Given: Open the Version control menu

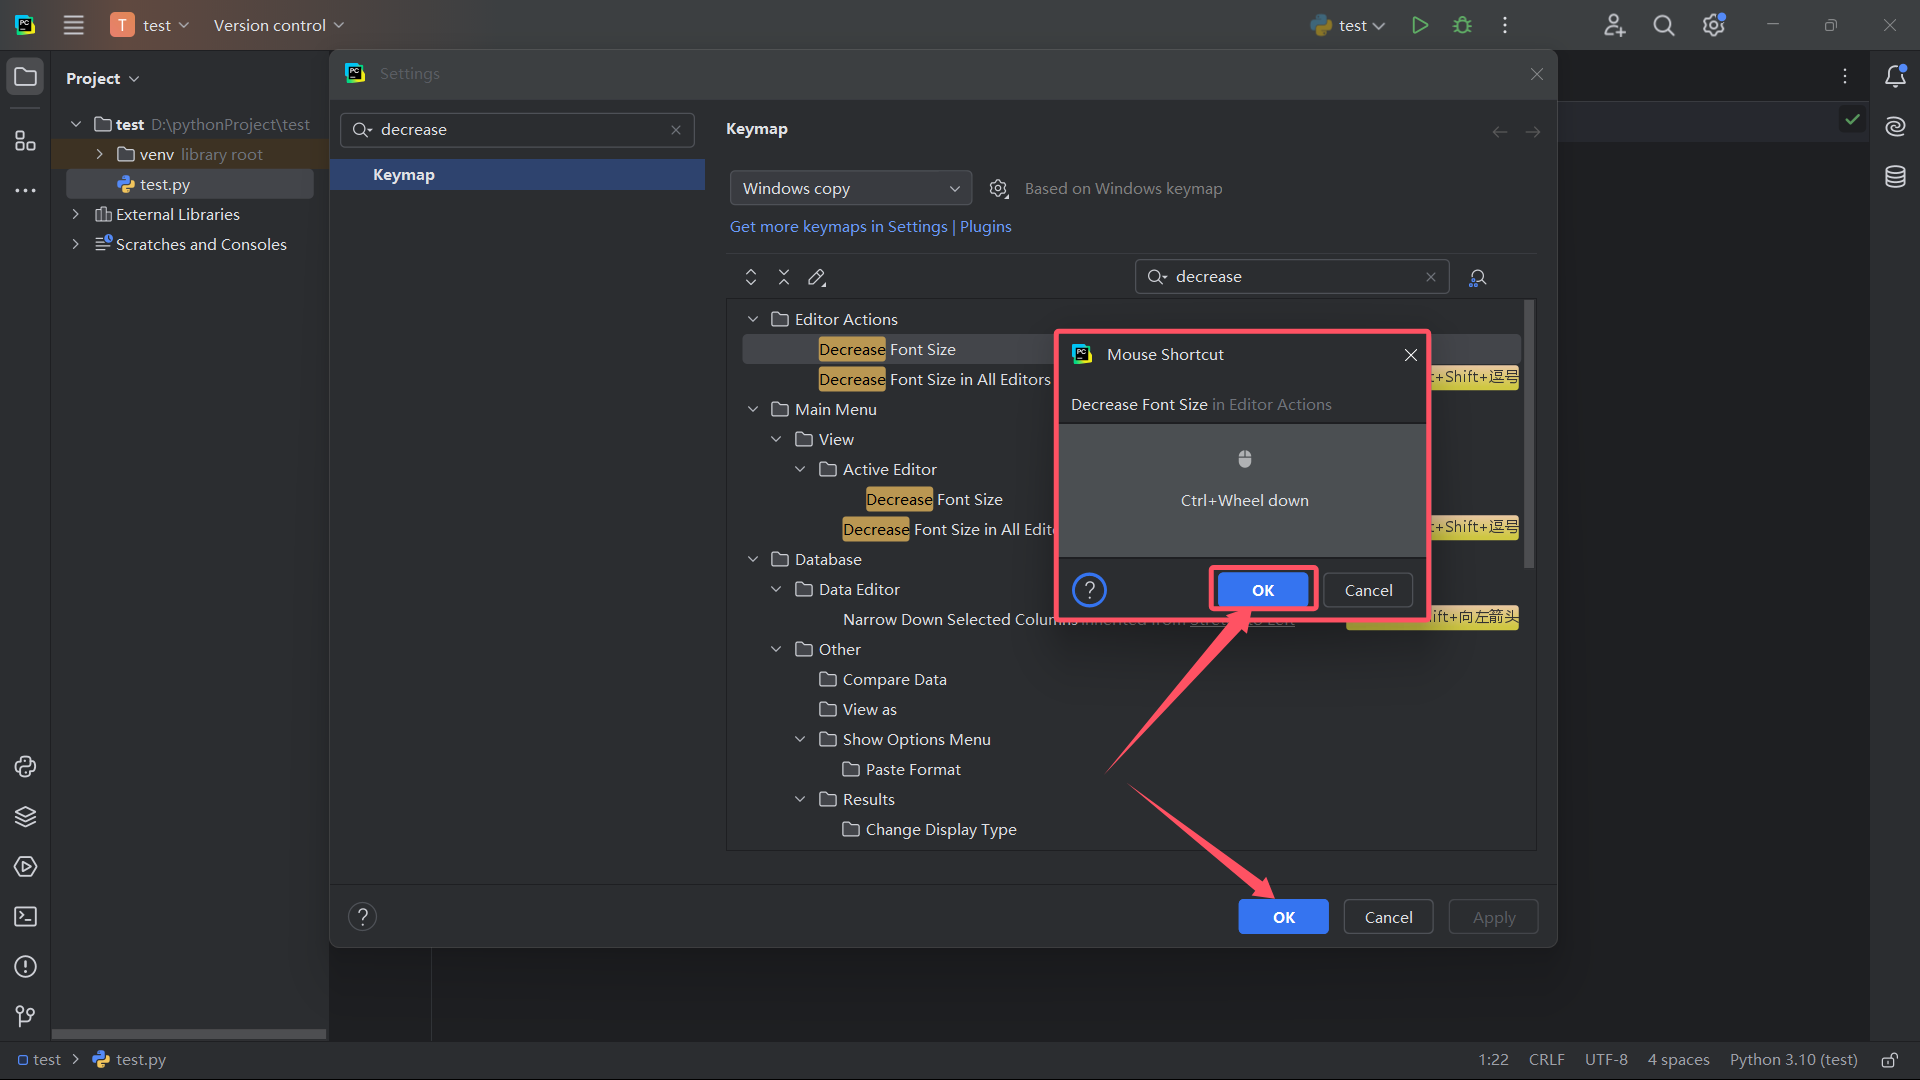Looking at the screenshot, I should pos(278,25).
